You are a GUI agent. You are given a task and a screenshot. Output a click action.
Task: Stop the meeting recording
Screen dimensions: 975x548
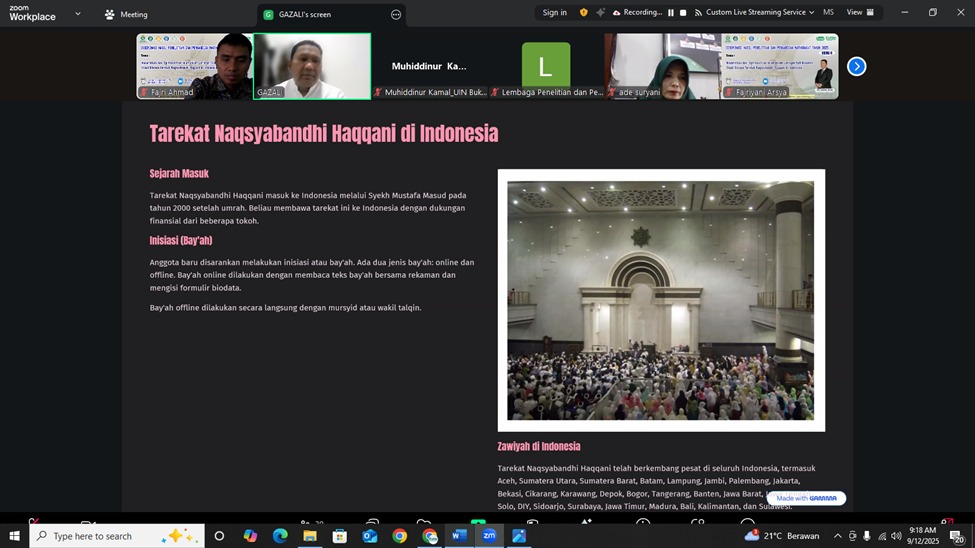pos(683,13)
